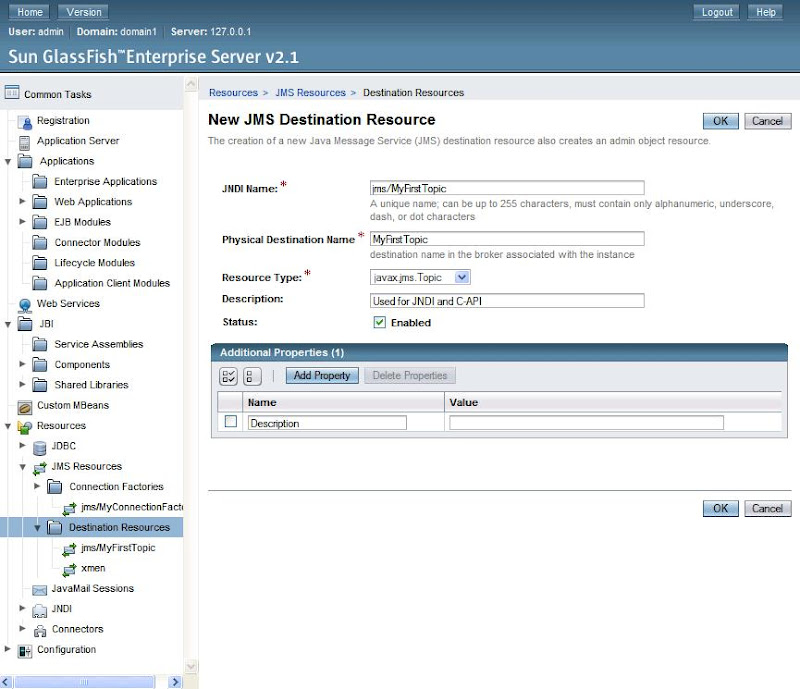The height and width of the screenshot is (689, 800).
Task: Click the sidebar scroll down arrow
Action: [x=191, y=667]
